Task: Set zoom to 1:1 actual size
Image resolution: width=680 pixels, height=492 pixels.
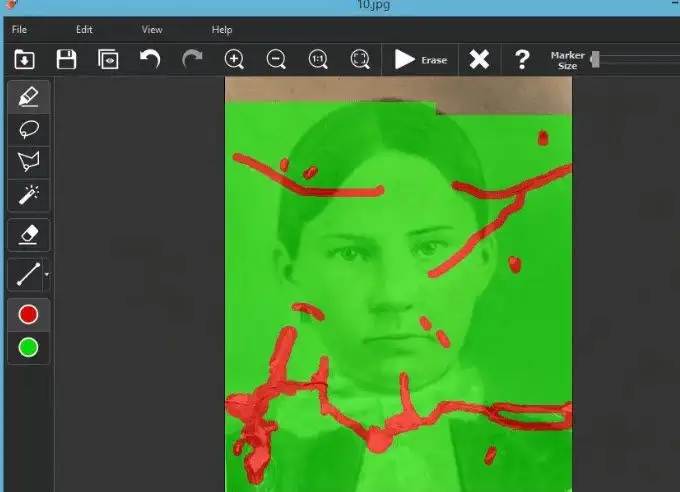Action: pyautogui.click(x=318, y=59)
